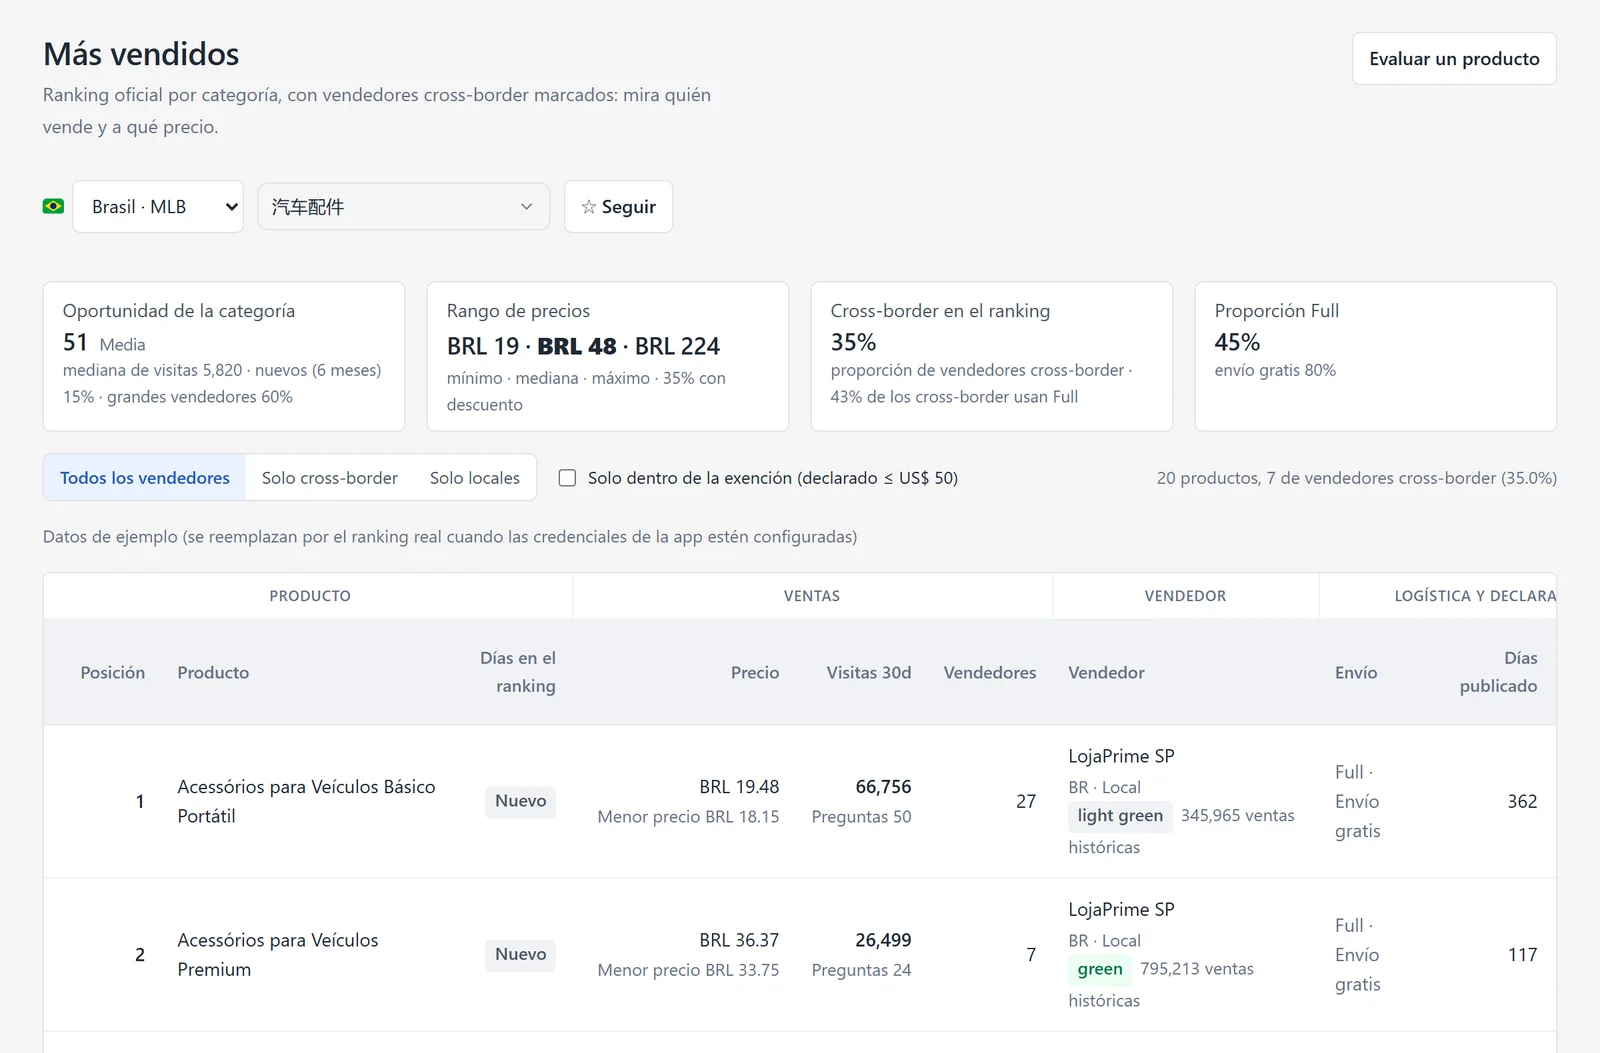Click the green reputation badge
This screenshot has width=1600, height=1053.
tap(1100, 969)
